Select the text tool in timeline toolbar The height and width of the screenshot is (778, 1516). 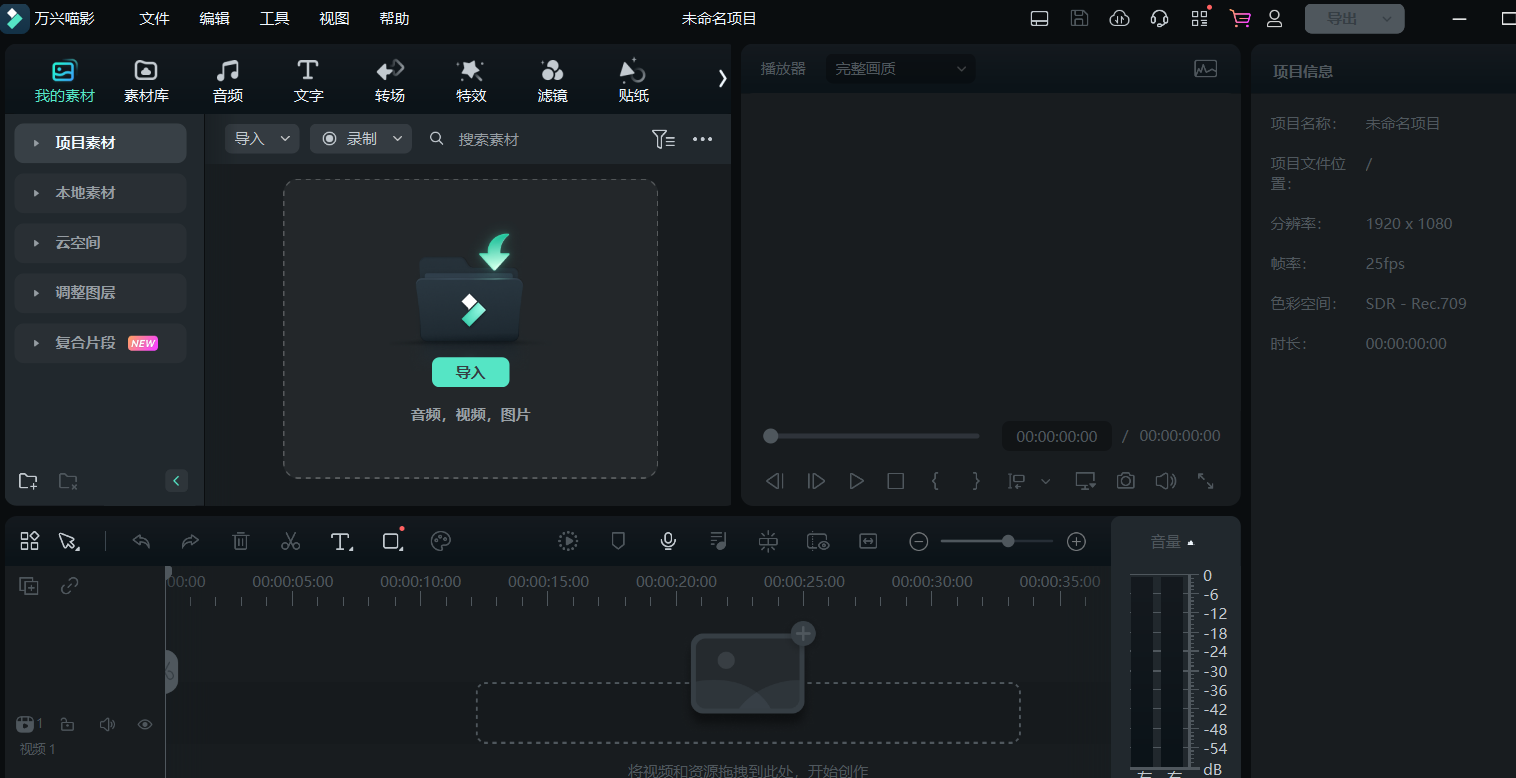(341, 541)
